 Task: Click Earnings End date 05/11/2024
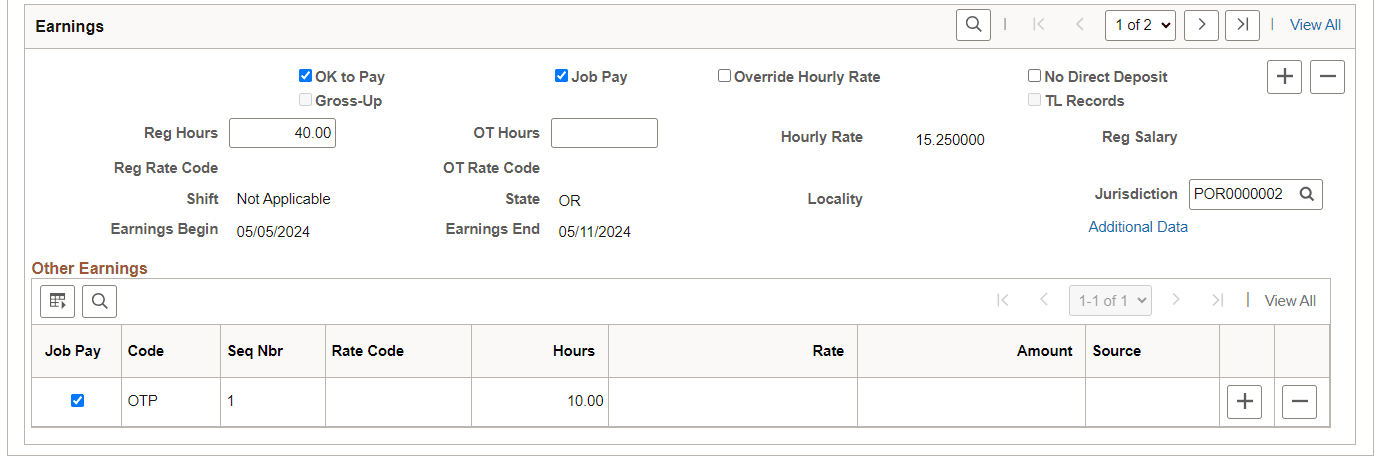(x=595, y=232)
